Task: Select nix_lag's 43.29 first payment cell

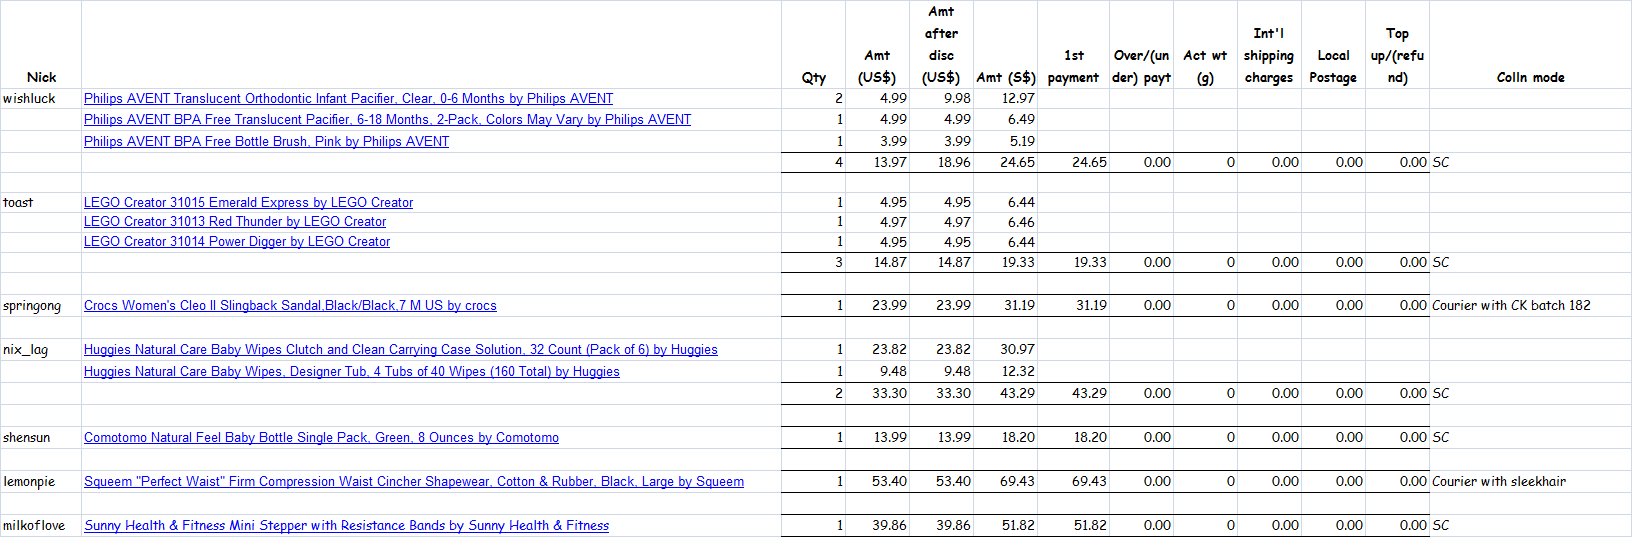Action: point(1073,393)
